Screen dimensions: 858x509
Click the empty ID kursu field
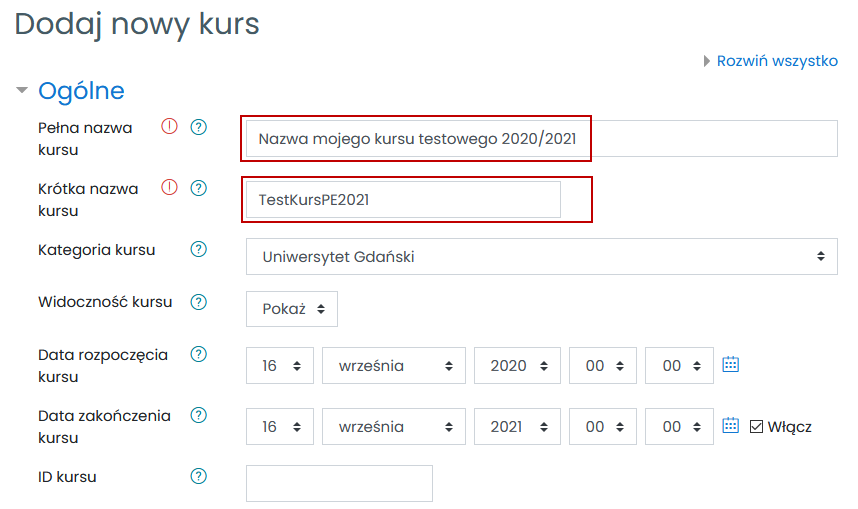pyautogui.click(x=339, y=483)
